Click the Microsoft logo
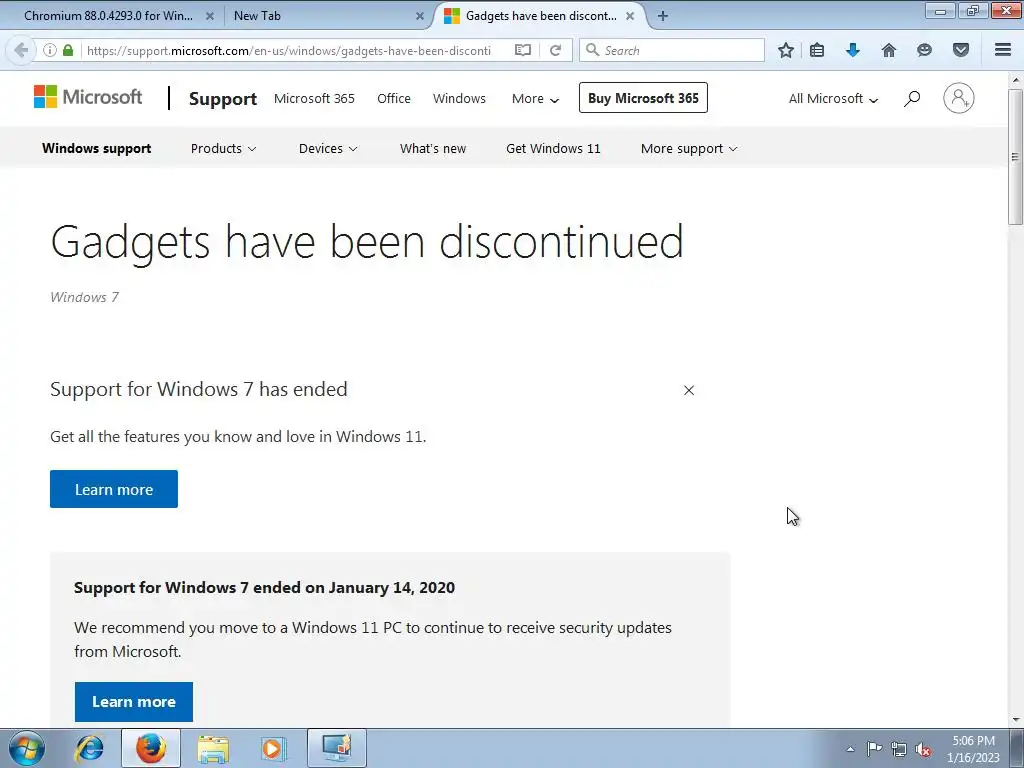Image resolution: width=1024 pixels, height=768 pixels. (x=88, y=97)
